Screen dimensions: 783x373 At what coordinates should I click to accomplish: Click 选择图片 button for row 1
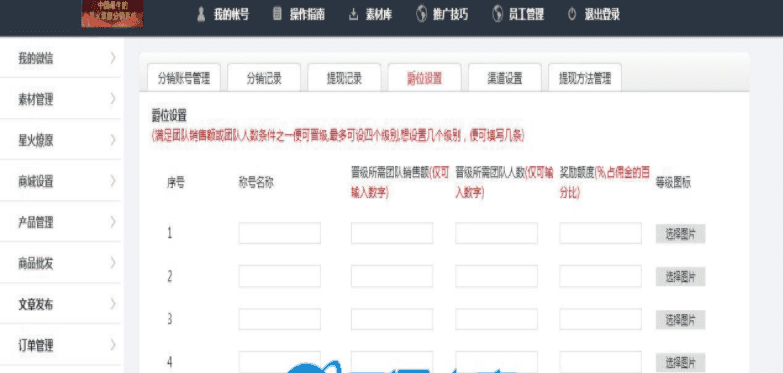pos(680,234)
